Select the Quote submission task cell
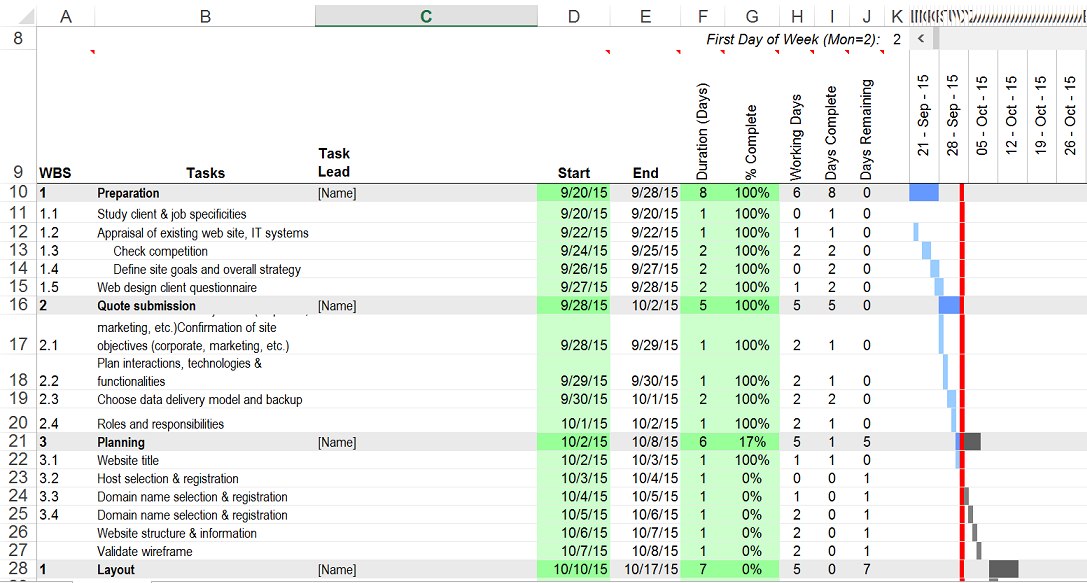Screen dimensions: 1087x583 click(x=146, y=306)
